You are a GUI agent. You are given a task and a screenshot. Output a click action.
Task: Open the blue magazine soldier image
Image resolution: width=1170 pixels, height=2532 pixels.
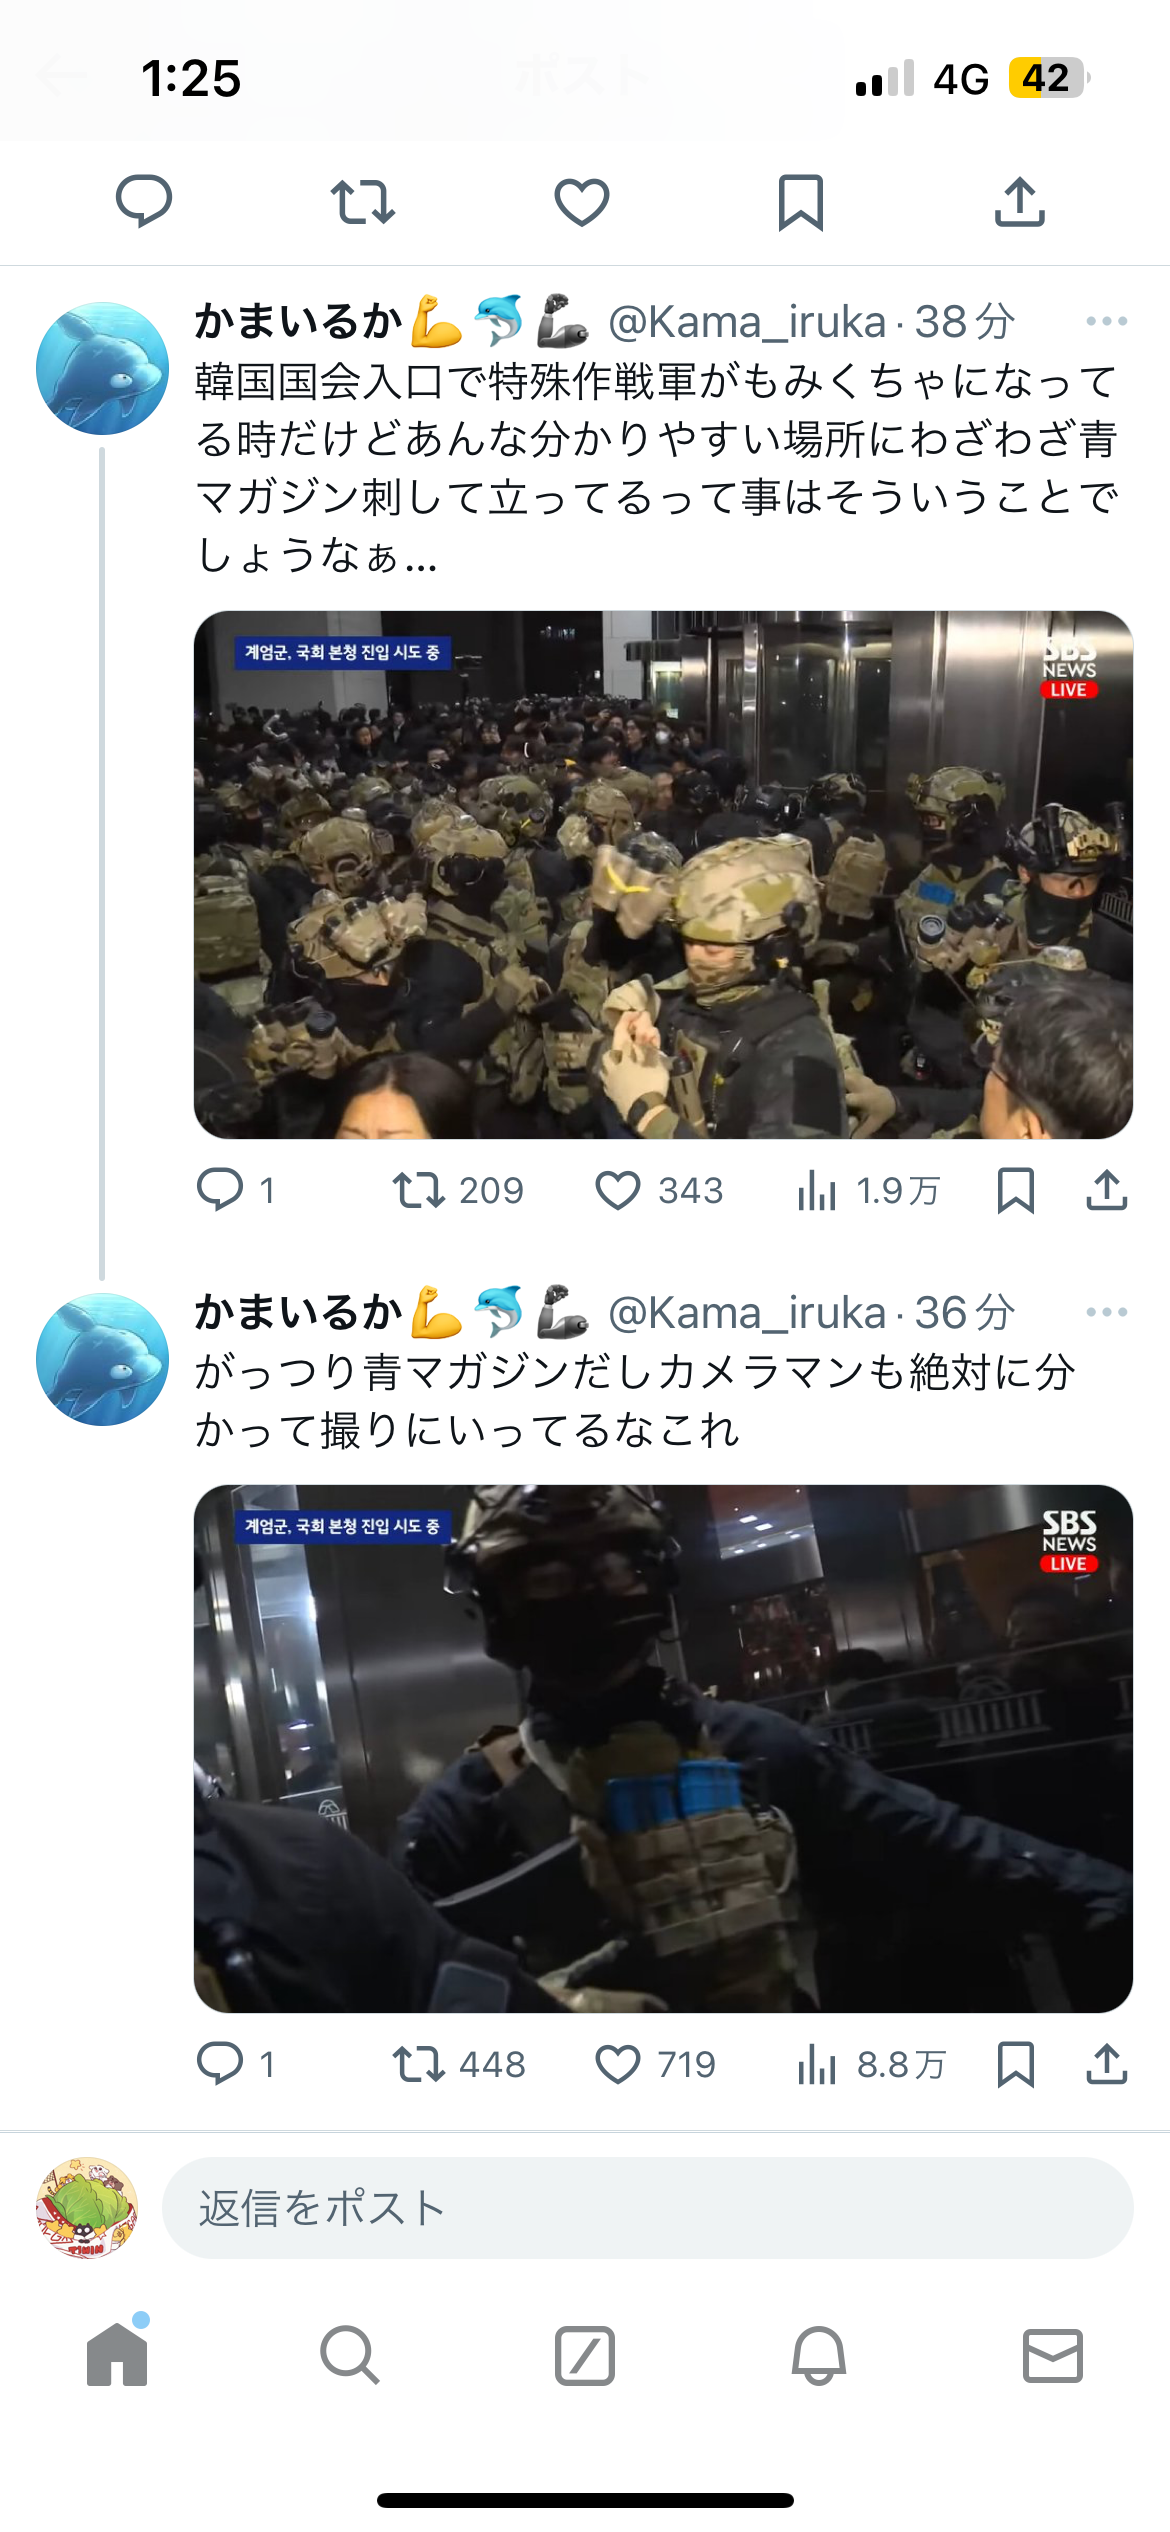tap(663, 1749)
